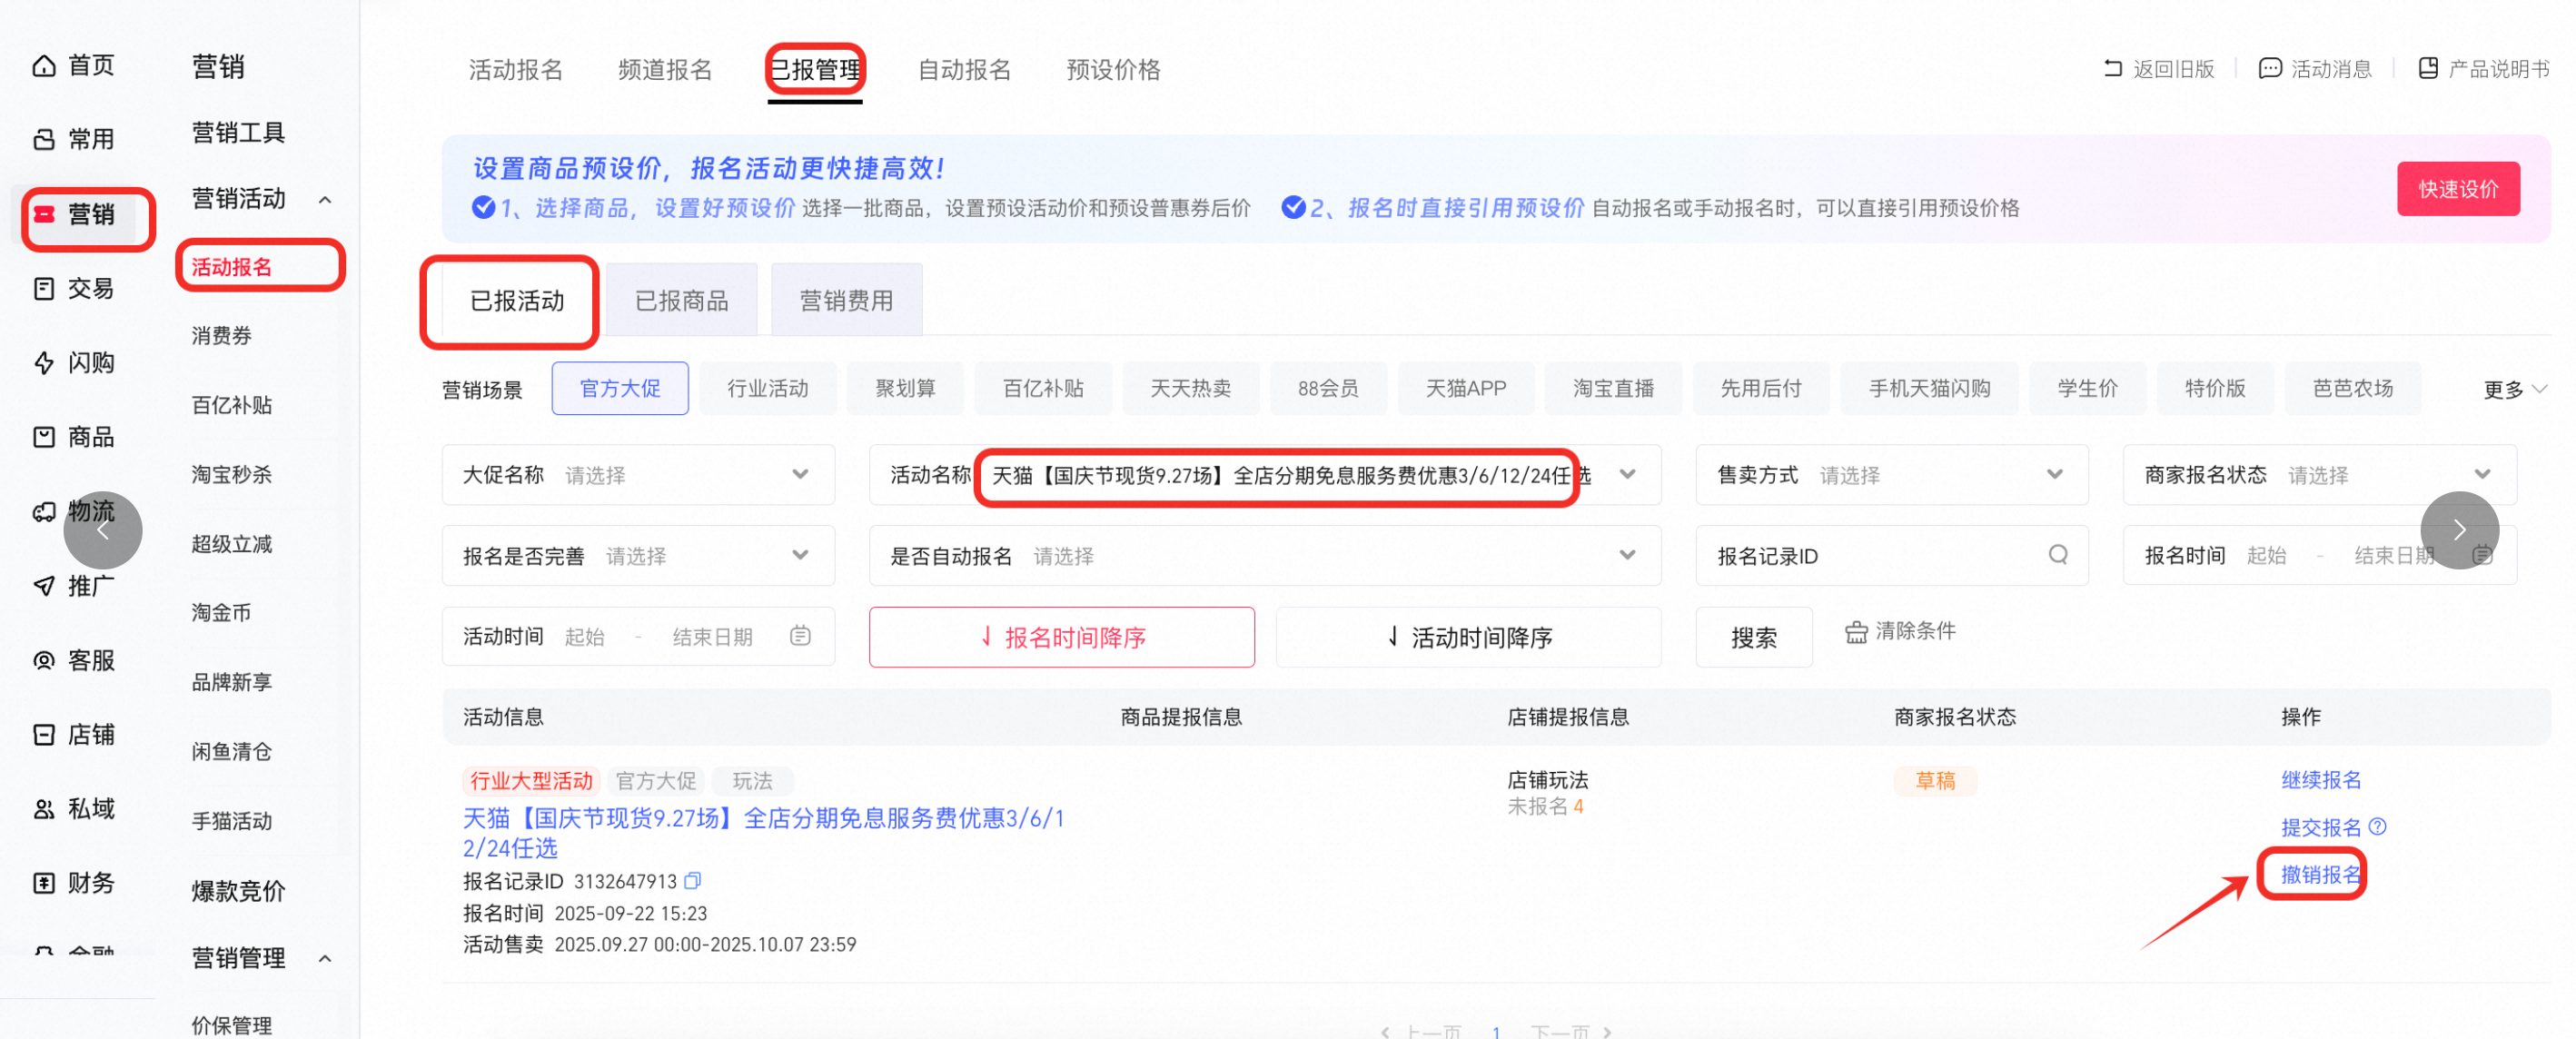Select the 行业活动 scene filter
Viewport: 2576px width, 1039px height.
(x=767, y=389)
